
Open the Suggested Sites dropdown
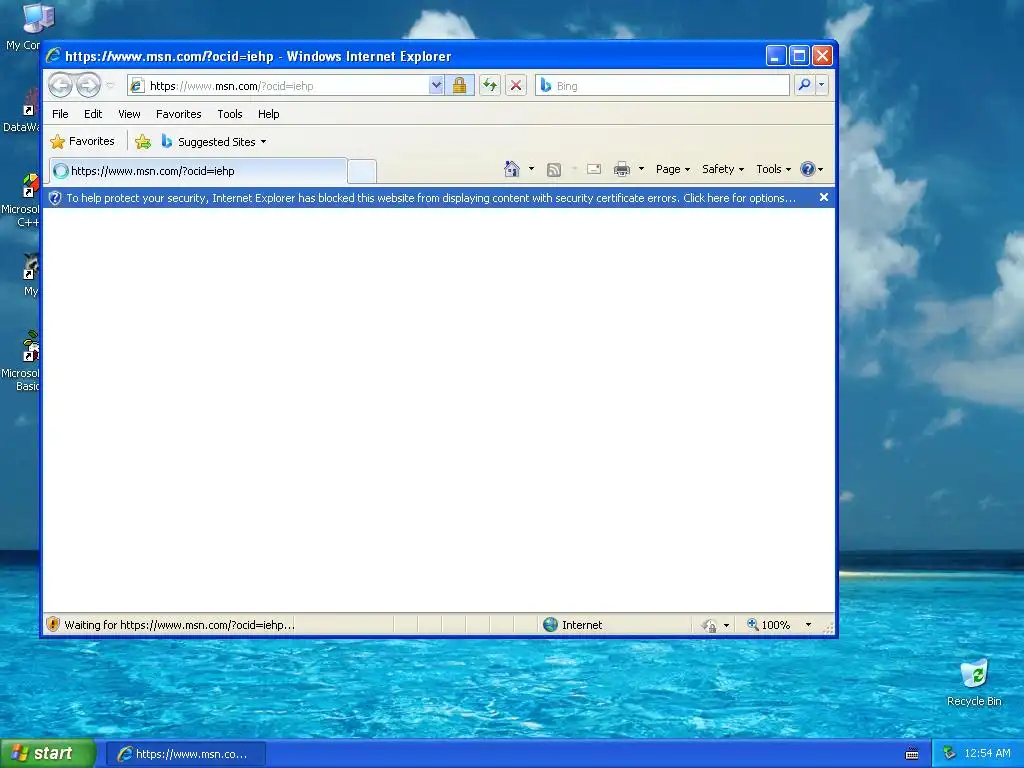(x=214, y=141)
